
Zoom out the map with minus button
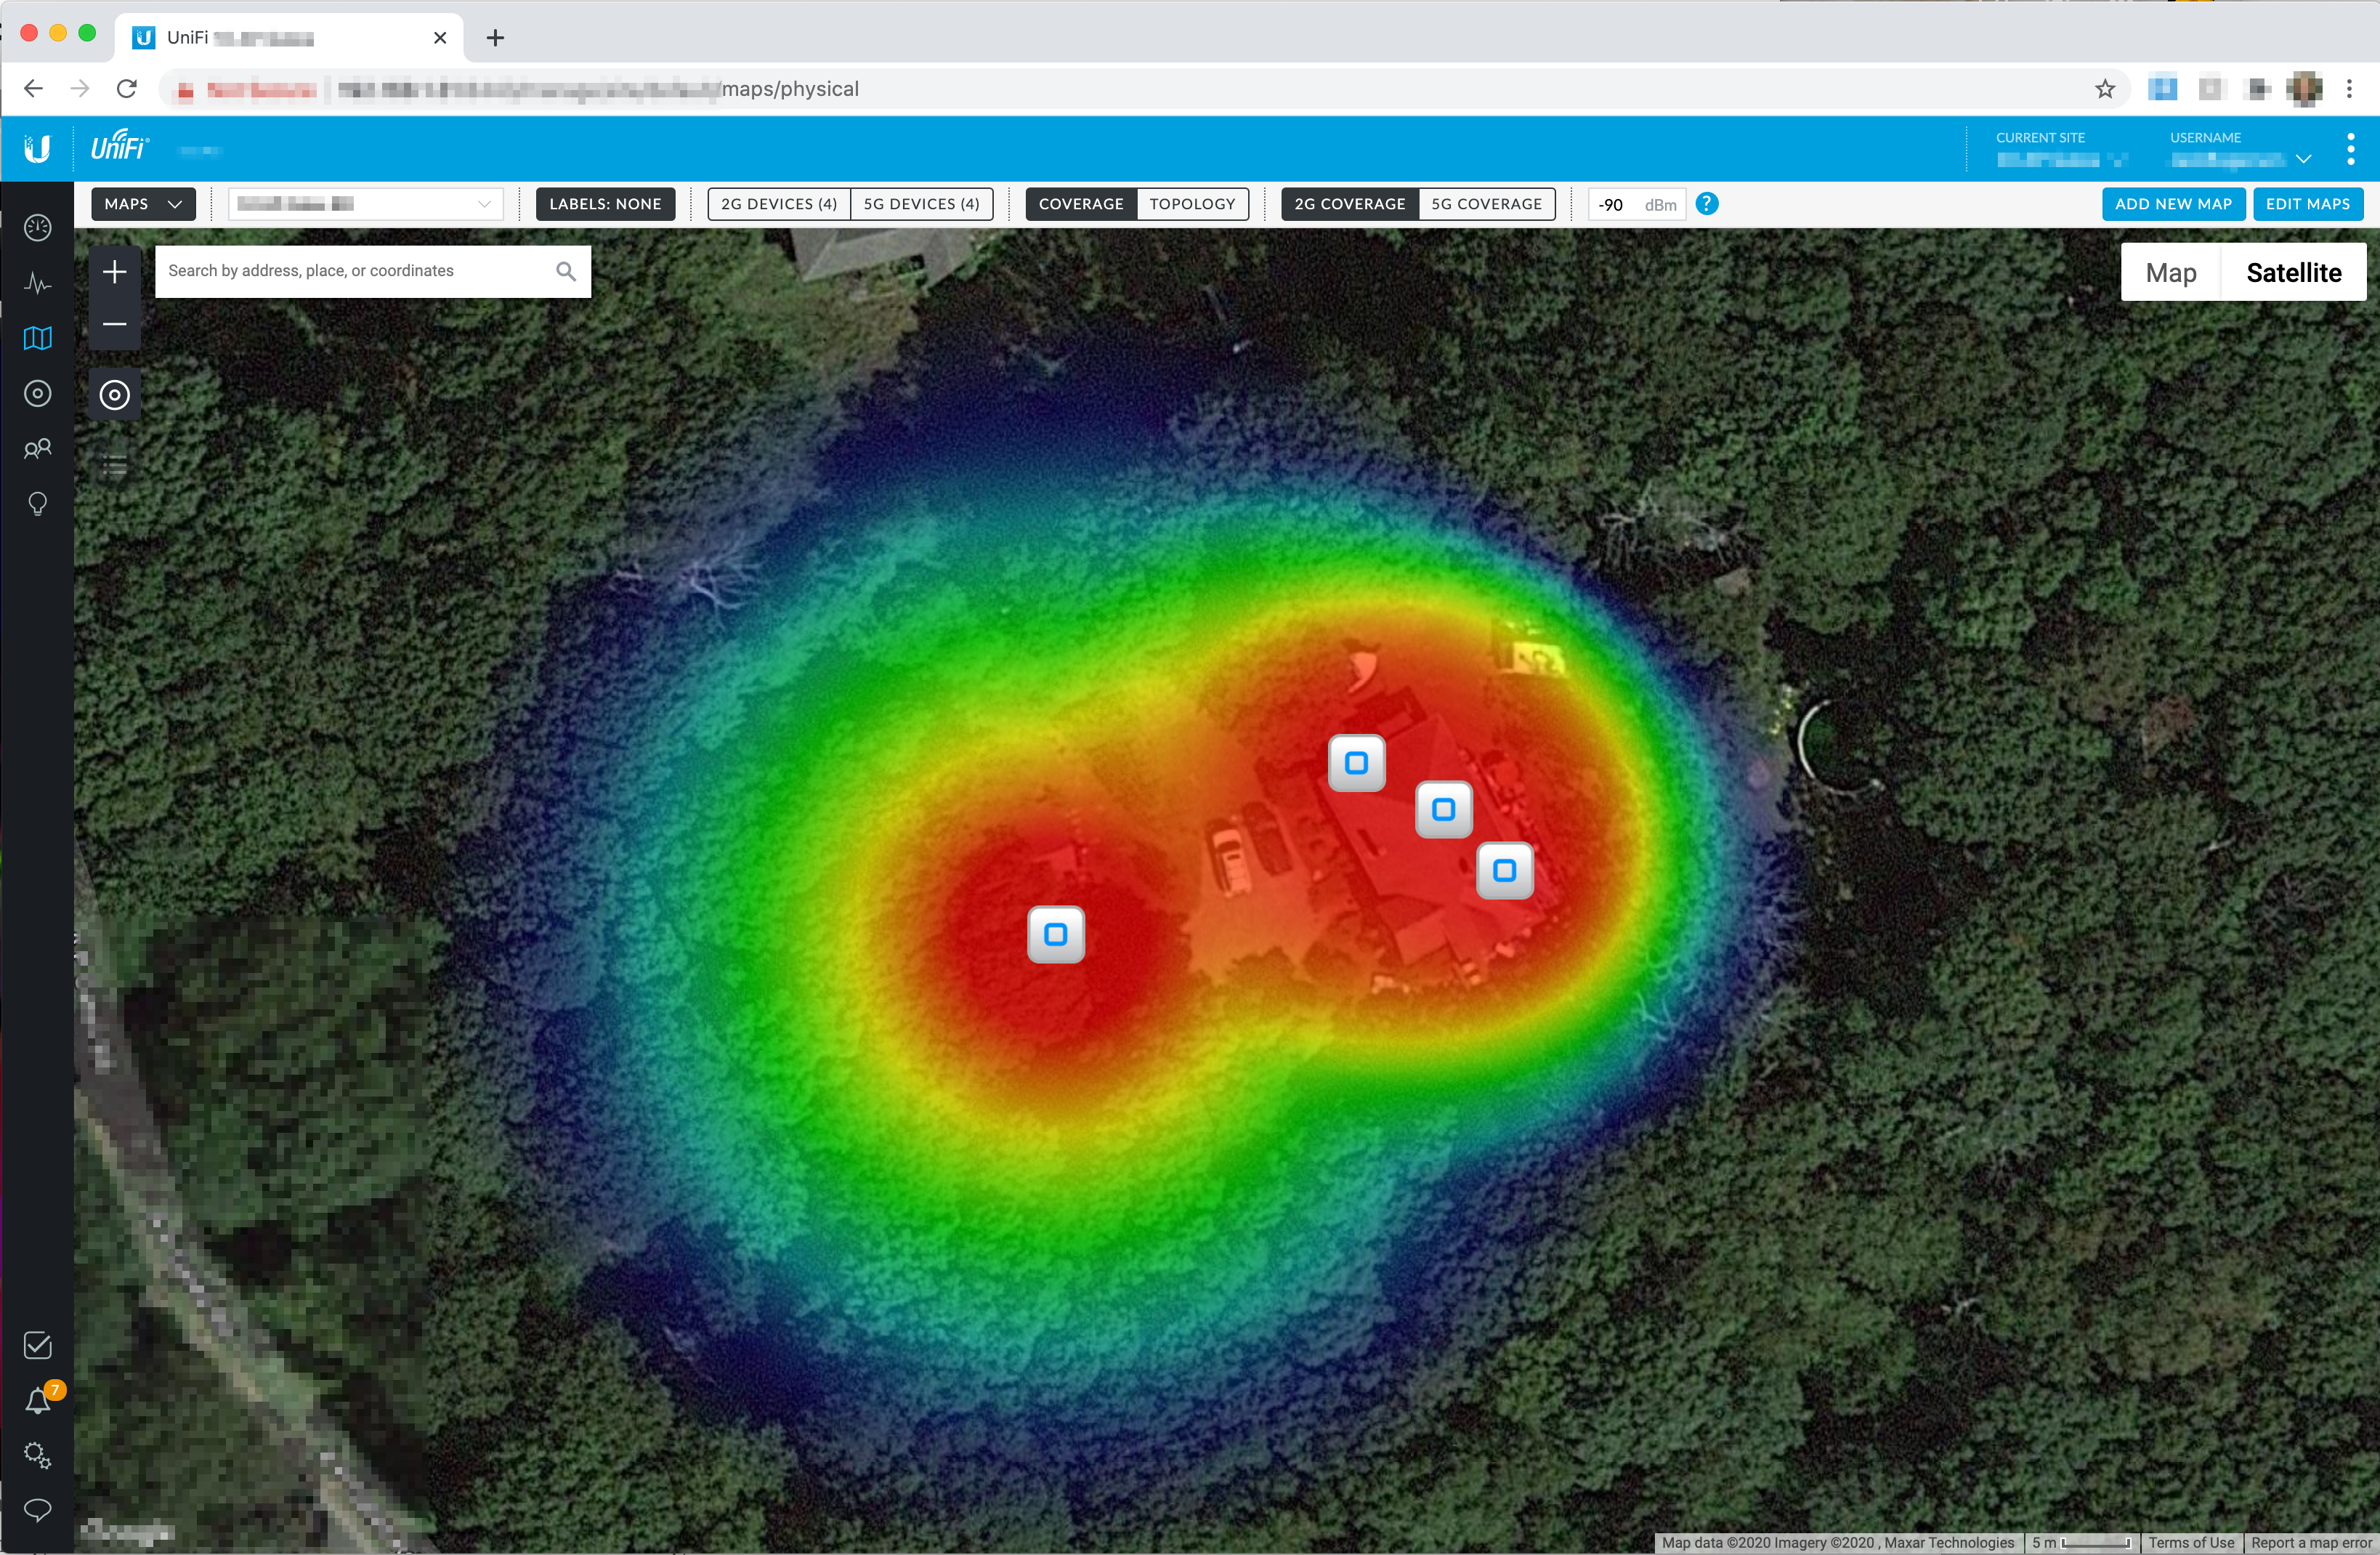pyautogui.click(x=114, y=324)
